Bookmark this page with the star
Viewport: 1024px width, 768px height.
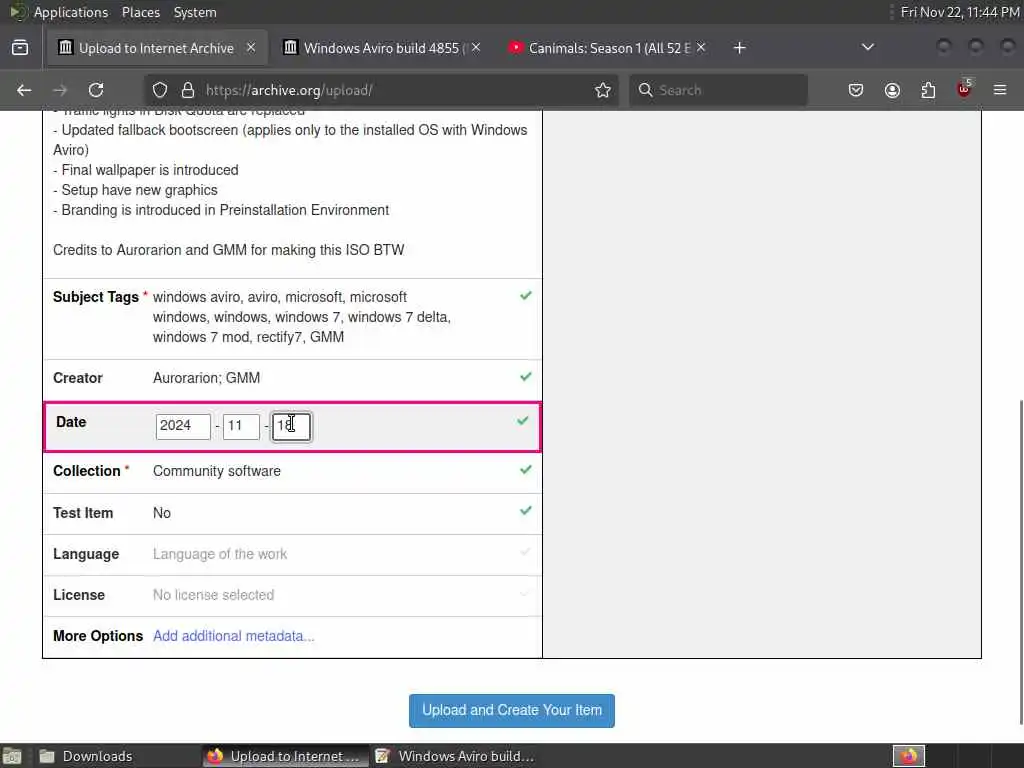click(x=603, y=90)
